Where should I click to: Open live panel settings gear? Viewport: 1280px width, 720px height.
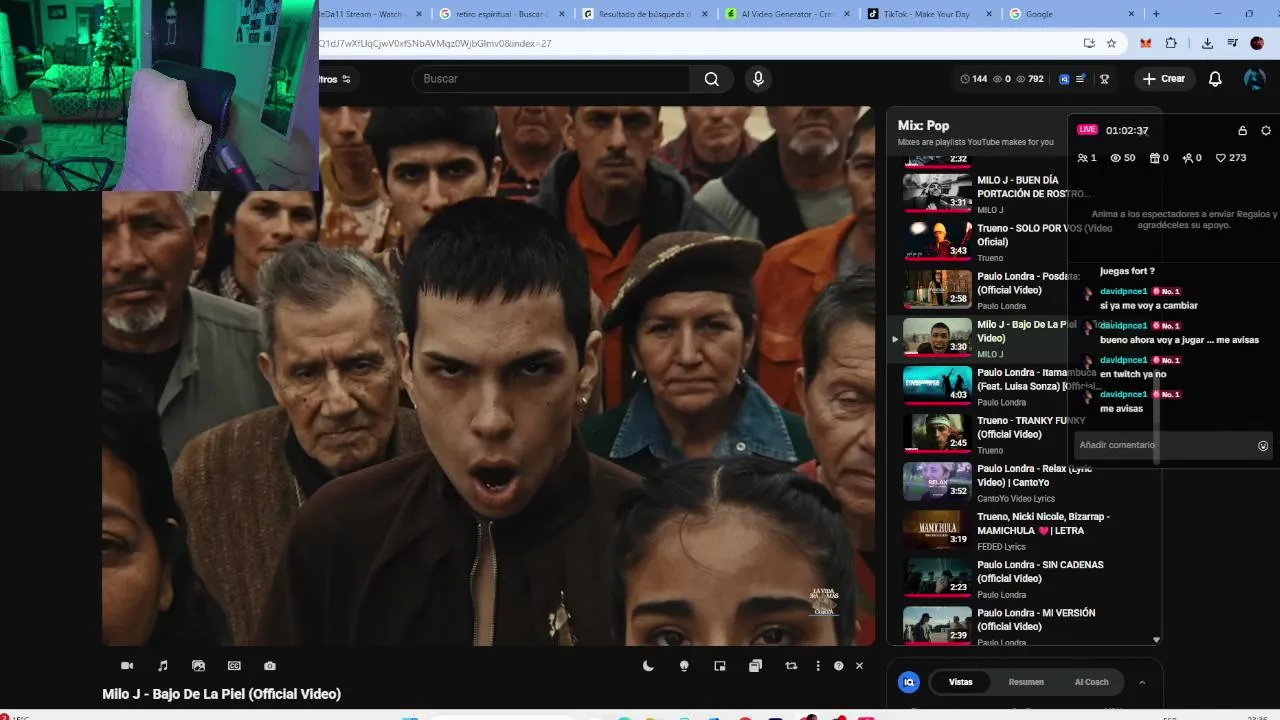click(1266, 131)
